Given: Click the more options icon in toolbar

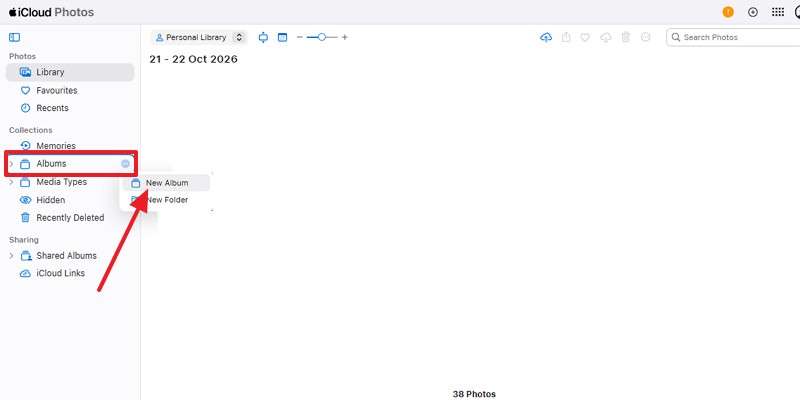Looking at the screenshot, I should [x=645, y=37].
